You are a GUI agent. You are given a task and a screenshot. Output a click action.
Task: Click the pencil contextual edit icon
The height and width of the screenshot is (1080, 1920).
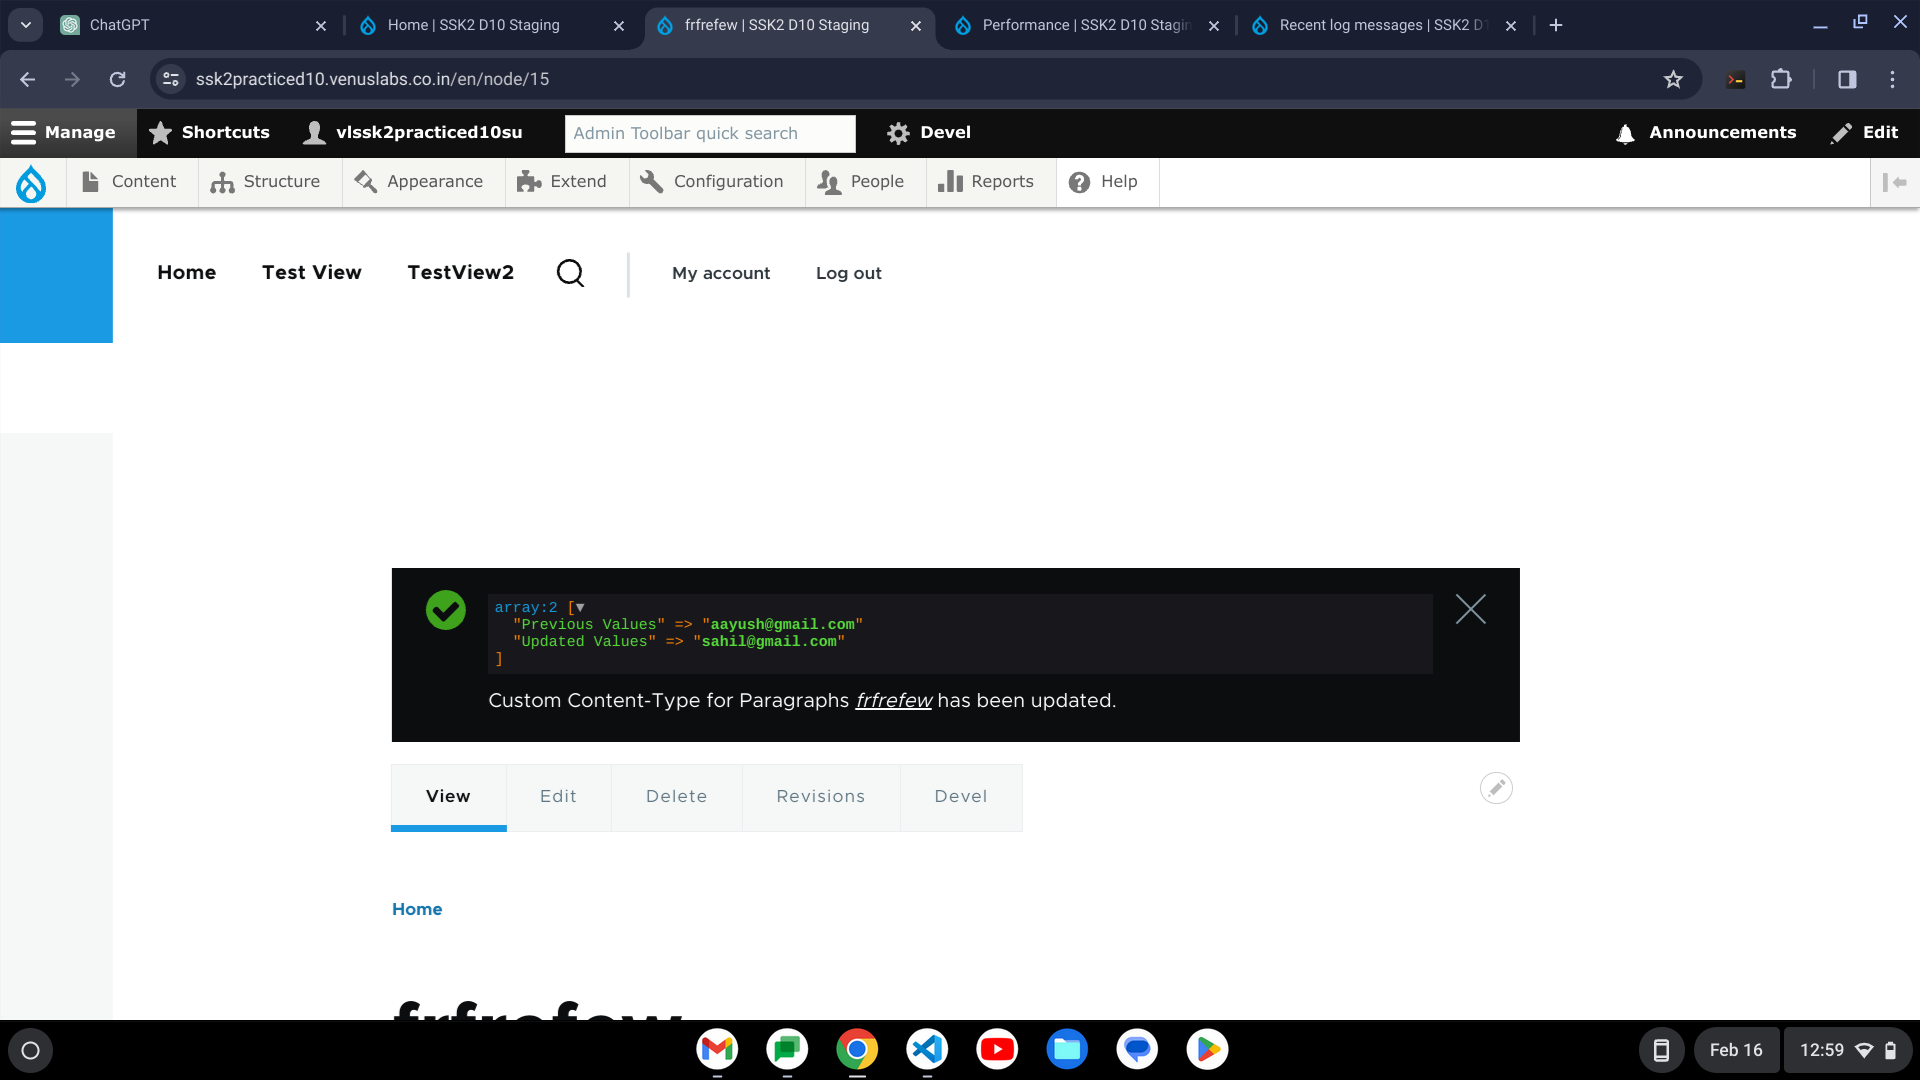[1496, 788]
